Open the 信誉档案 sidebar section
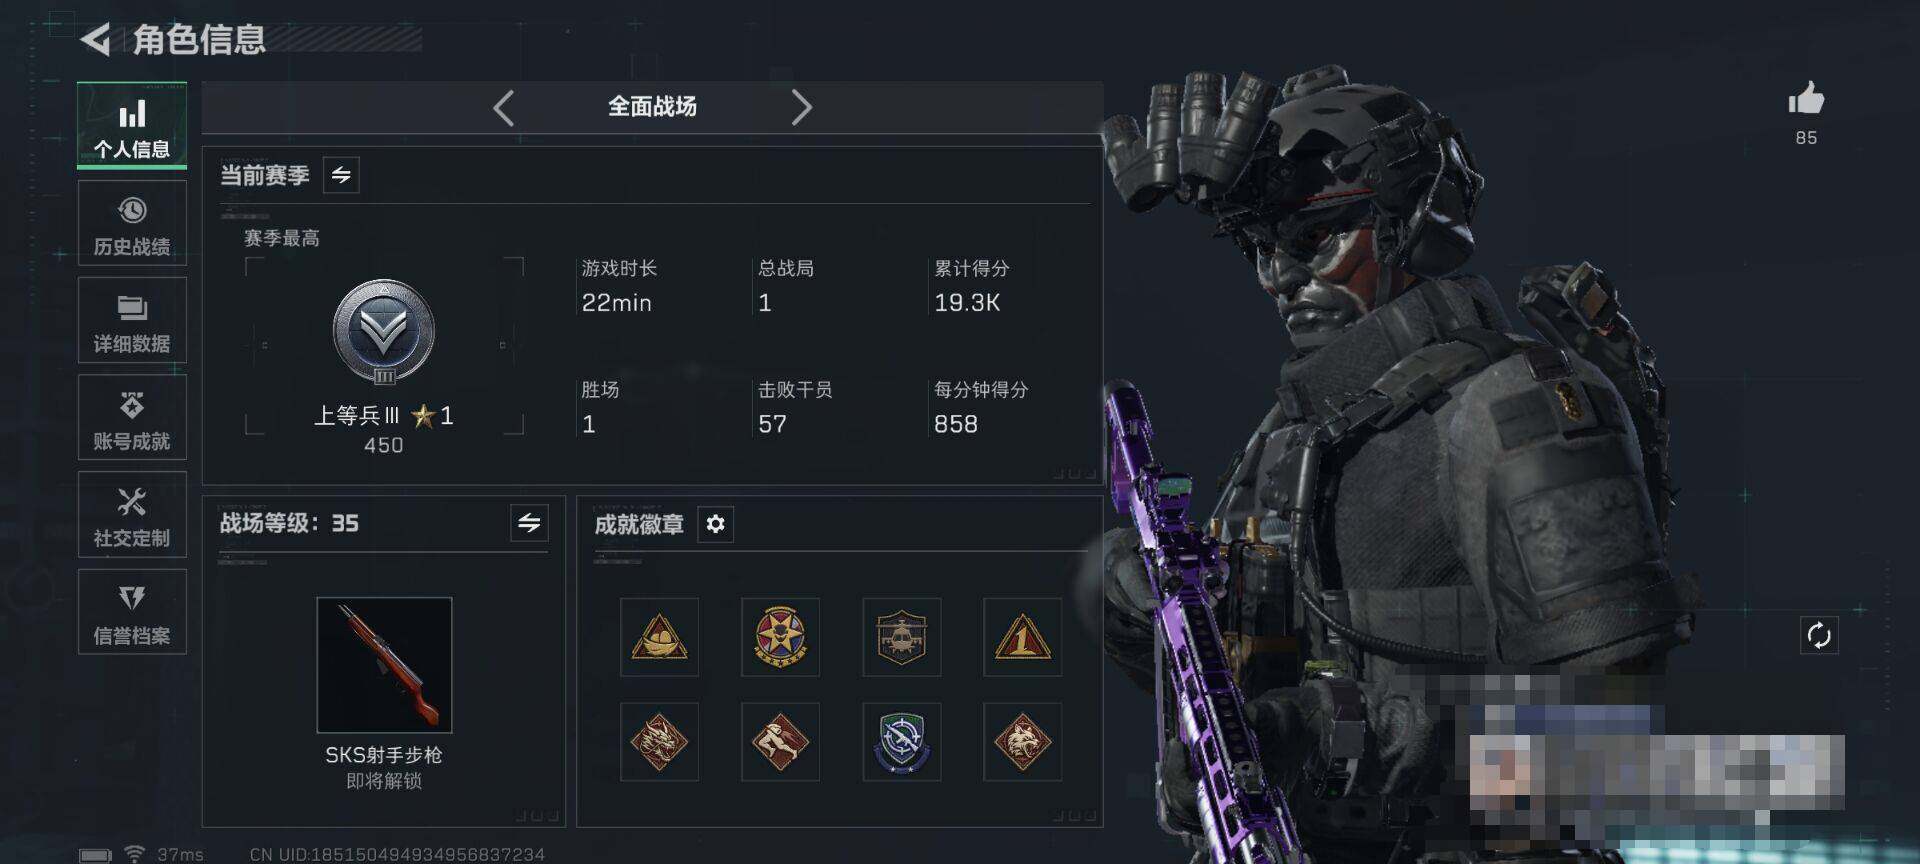1920x864 pixels. 132,612
